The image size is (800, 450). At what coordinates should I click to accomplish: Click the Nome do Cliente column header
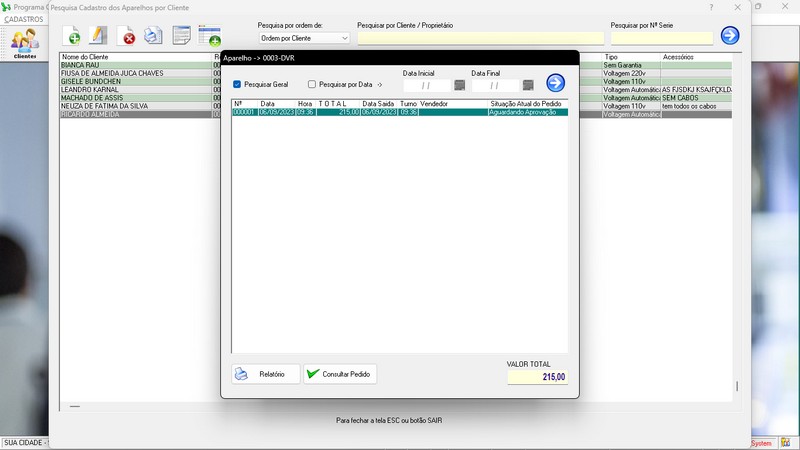[x=136, y=57]
